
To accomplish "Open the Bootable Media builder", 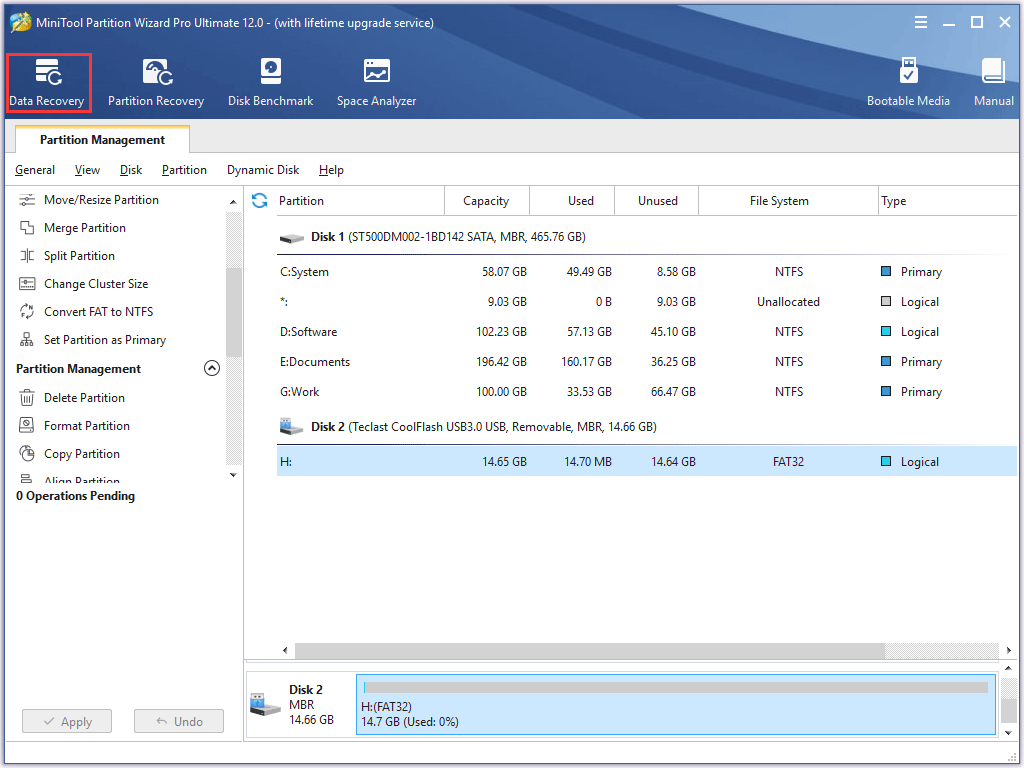I will (908, 83).
